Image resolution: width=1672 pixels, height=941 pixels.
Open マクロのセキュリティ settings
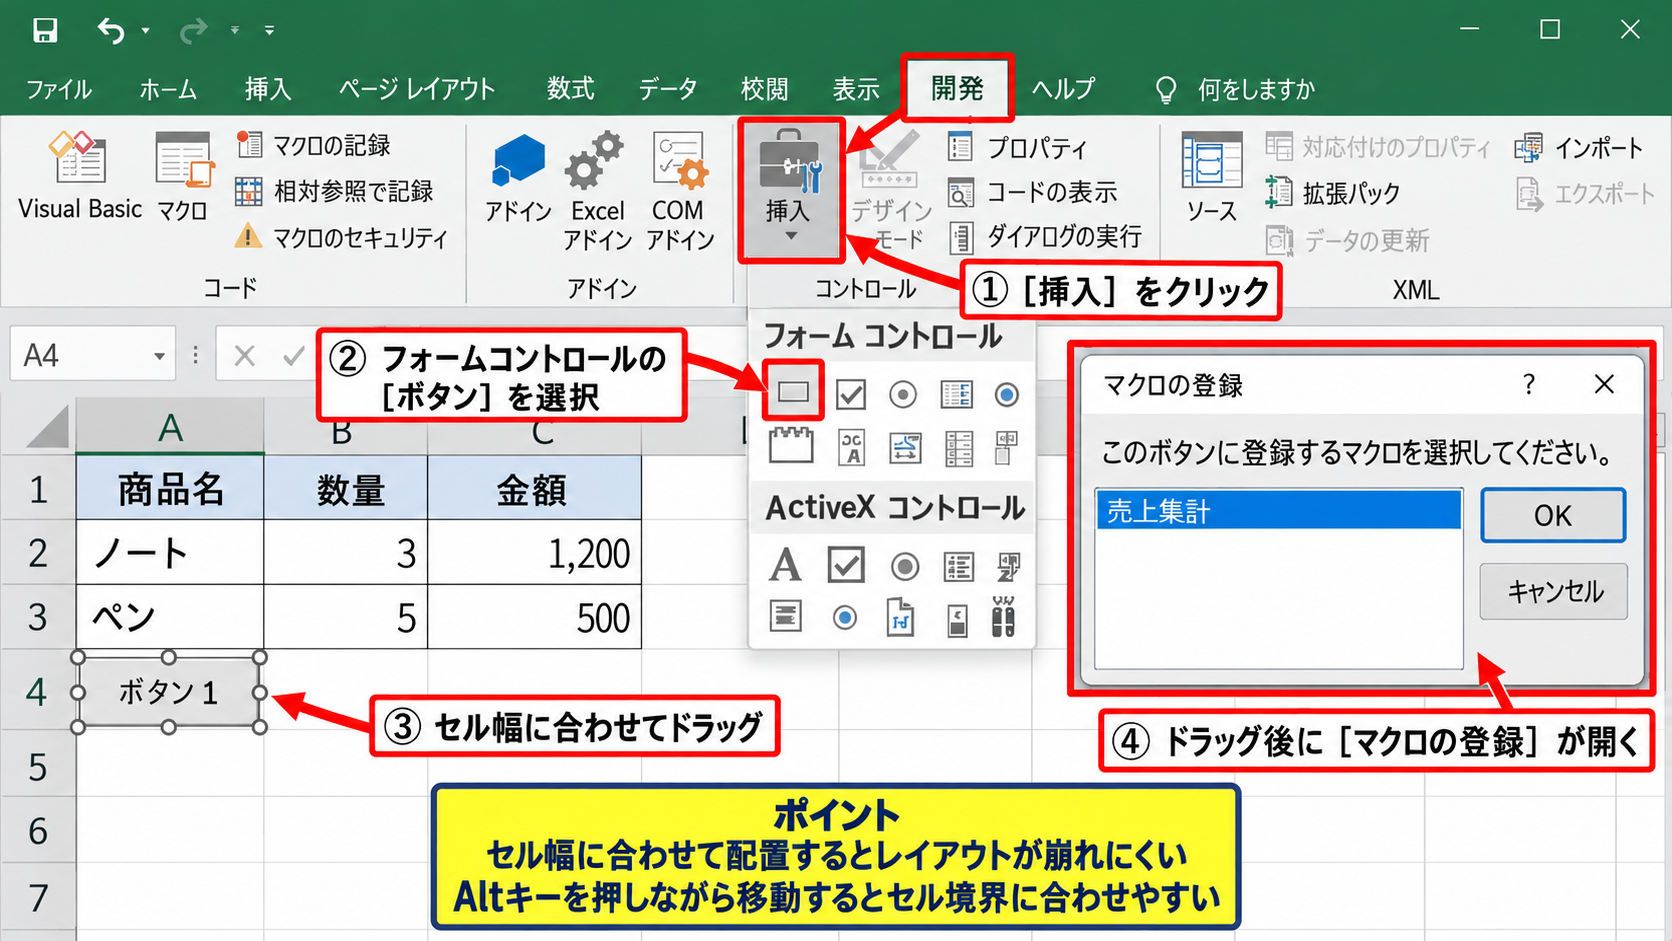[340, 237]
